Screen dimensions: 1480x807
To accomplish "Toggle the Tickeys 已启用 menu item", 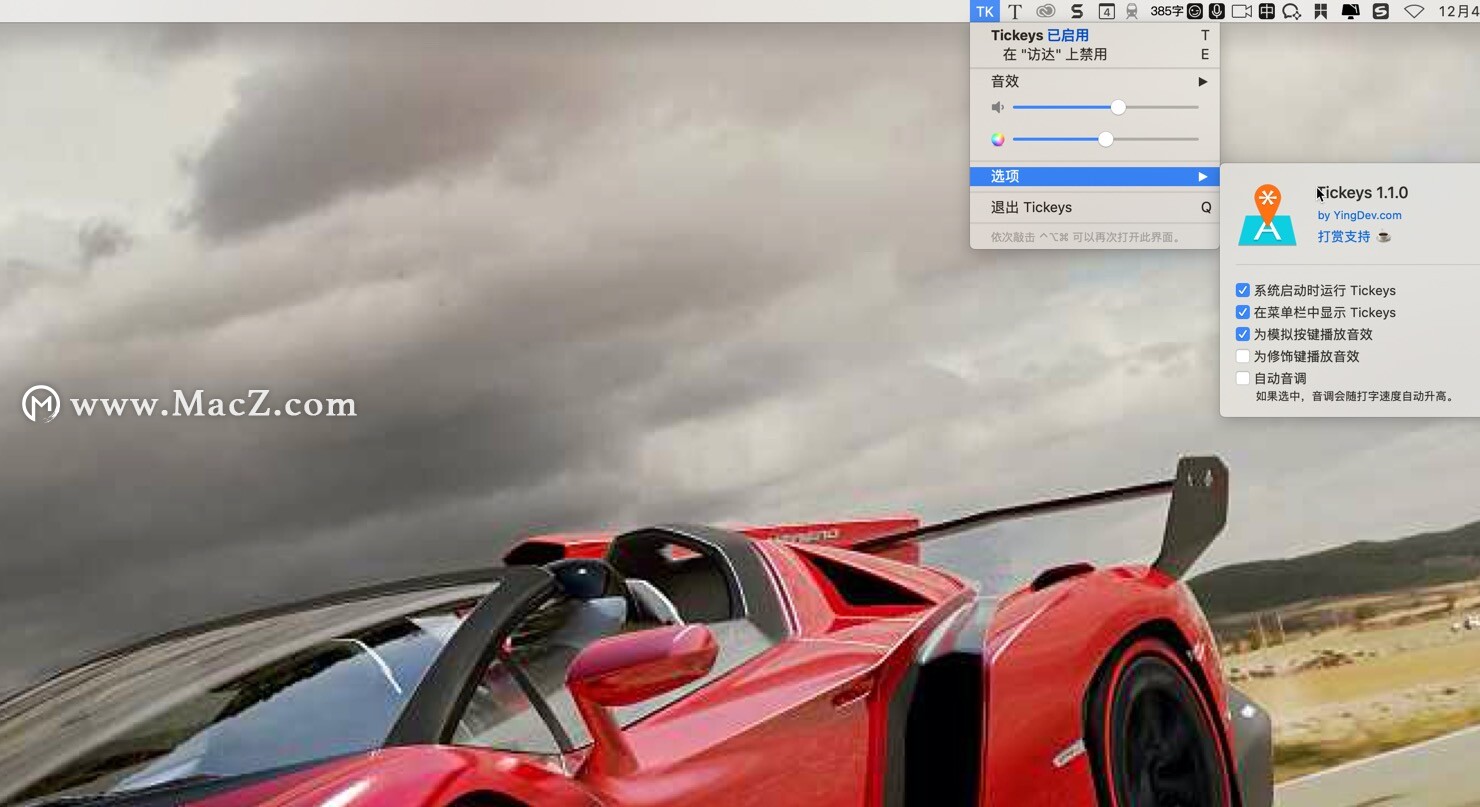I will (x=1094, y=35).
